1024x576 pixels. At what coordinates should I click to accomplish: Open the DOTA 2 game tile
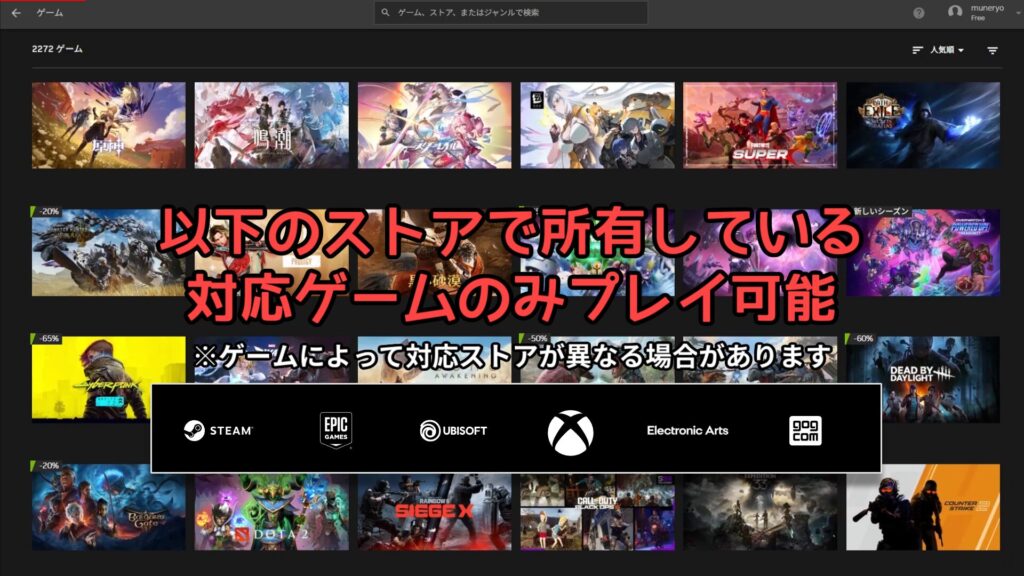[272, 513]
